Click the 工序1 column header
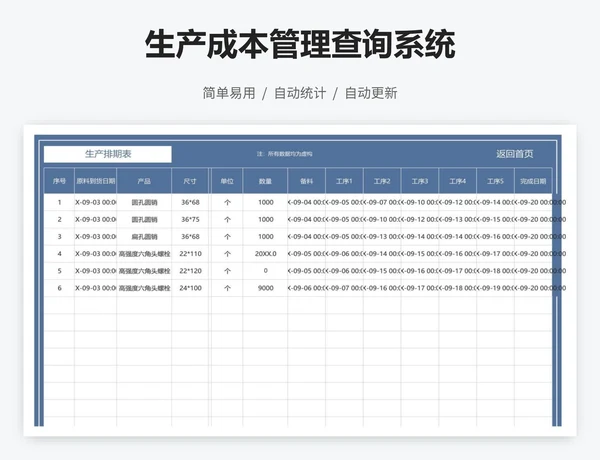 pyautogui.click(x=344, y=181)
